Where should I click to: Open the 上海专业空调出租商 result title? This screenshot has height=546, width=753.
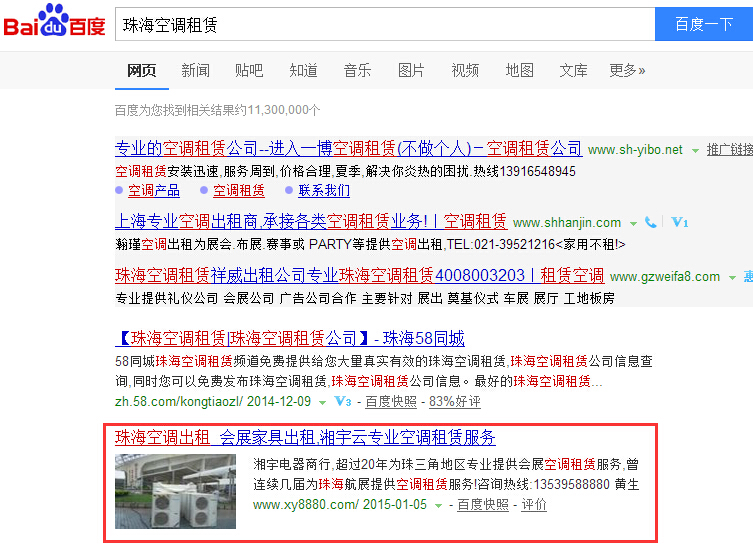click(311, 221)
